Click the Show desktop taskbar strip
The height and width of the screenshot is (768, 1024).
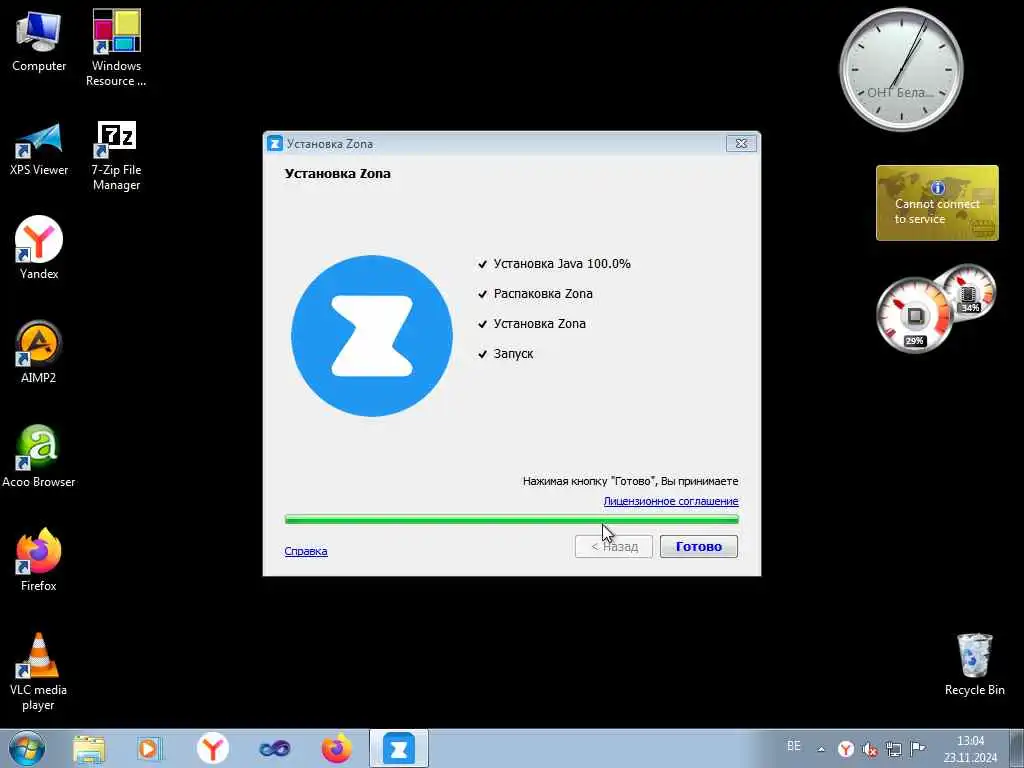pyautogui.click(x=1017, y=748)
